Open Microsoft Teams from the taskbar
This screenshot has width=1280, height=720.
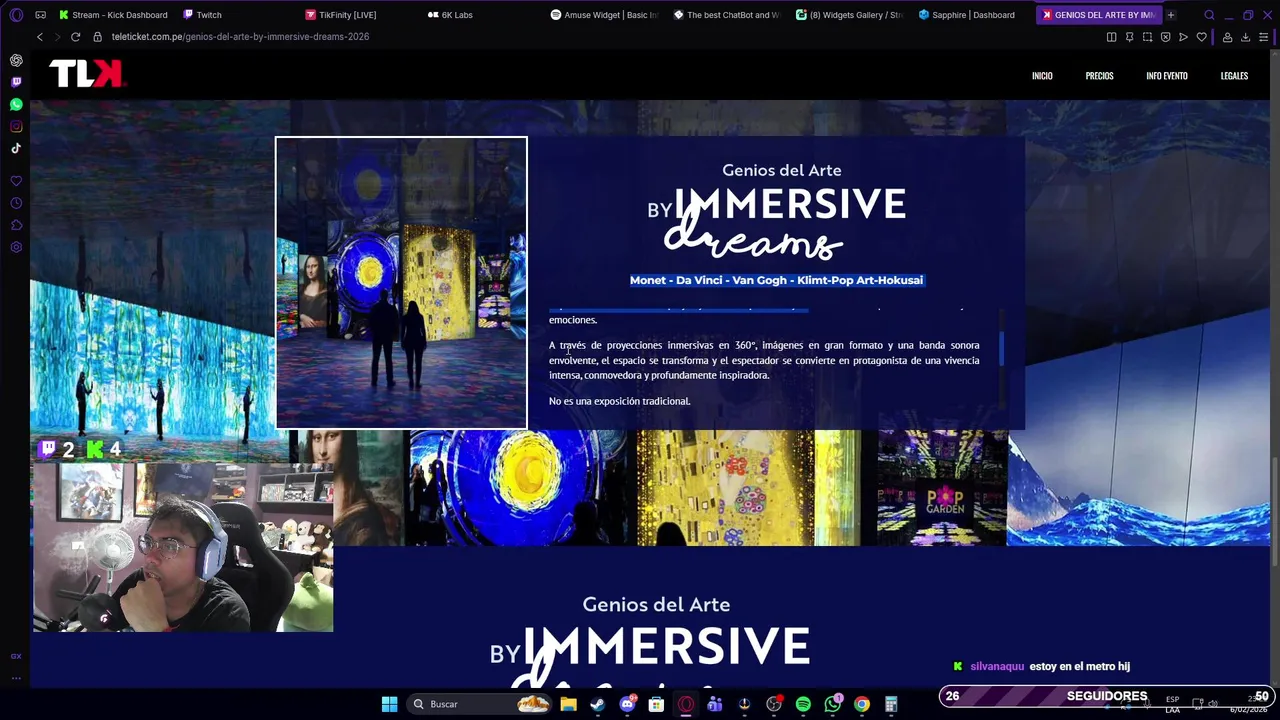pyautogui.click(x=715, y=704)
